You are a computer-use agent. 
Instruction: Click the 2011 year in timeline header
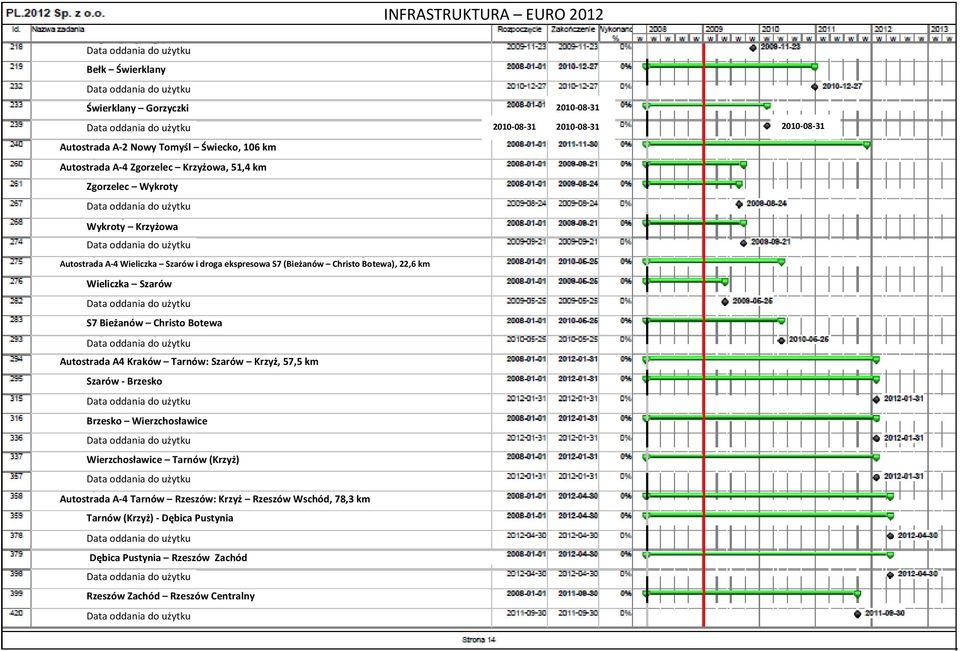[x=827, y=29]
